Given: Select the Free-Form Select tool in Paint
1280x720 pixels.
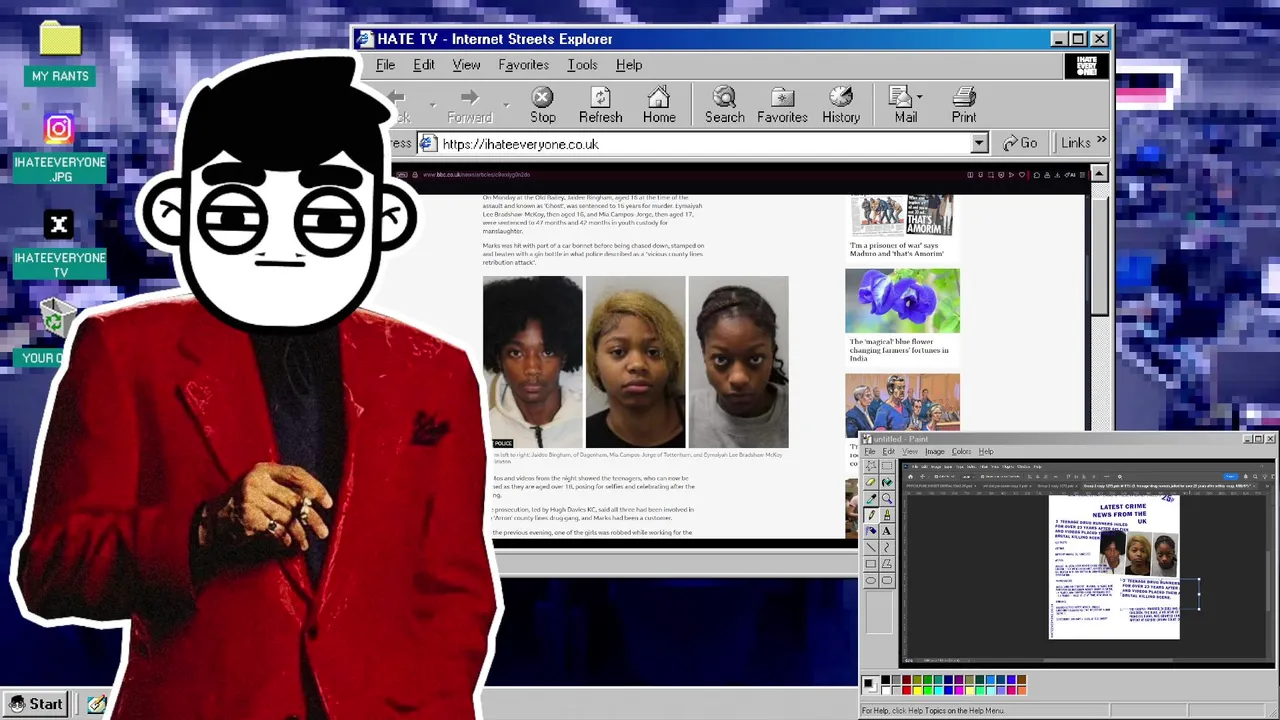Looking at the screenshot, I should click(x=870, y=466).
